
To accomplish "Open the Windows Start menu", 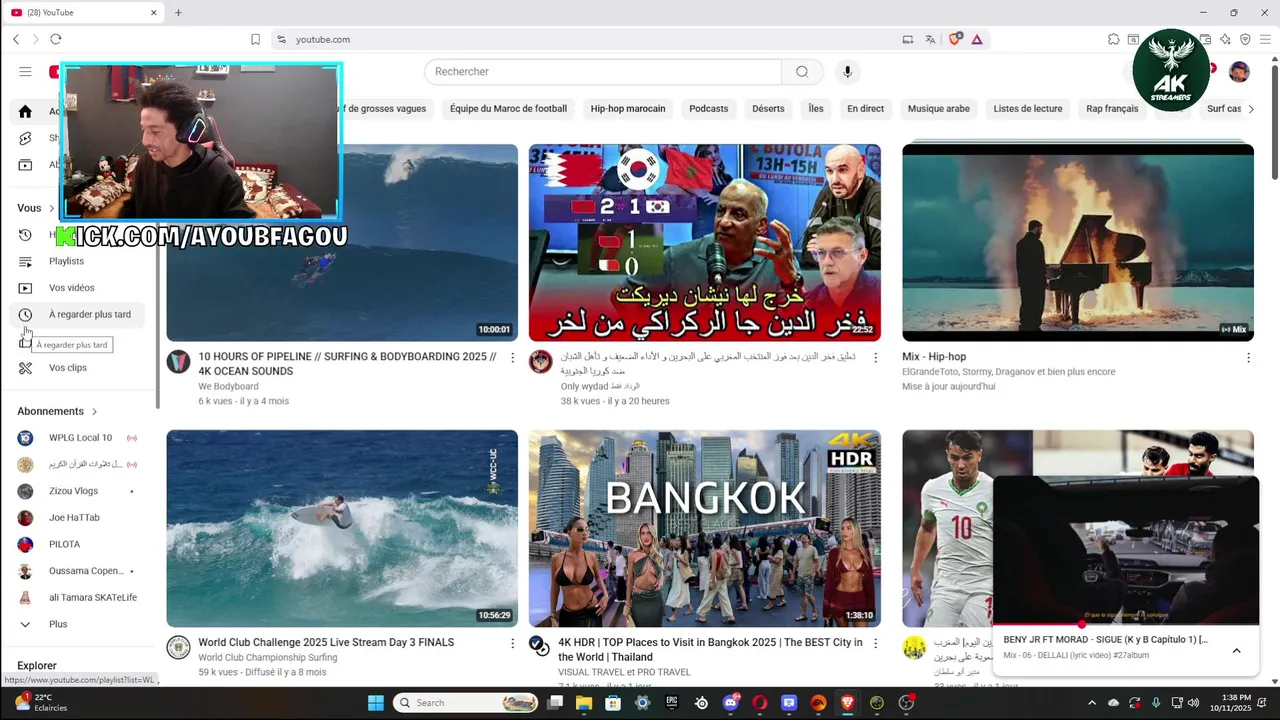I will [x=375, y=703].
